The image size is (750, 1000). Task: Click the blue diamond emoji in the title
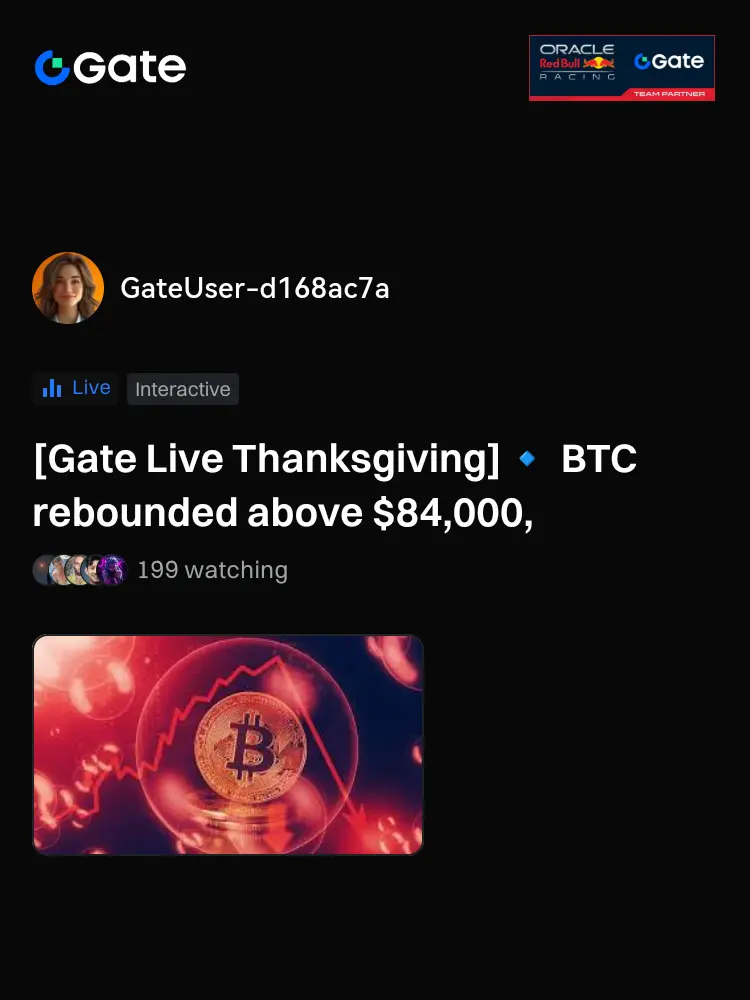pos(527,458)
